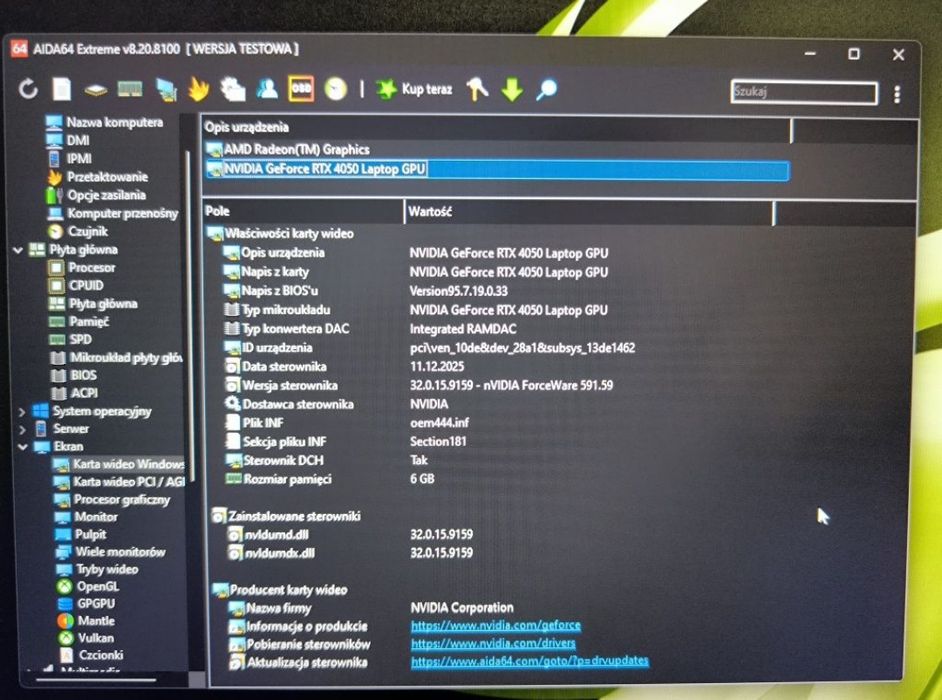Expand the System operacyjny node
Screen dimensions: 942x700
coord(22,412)
